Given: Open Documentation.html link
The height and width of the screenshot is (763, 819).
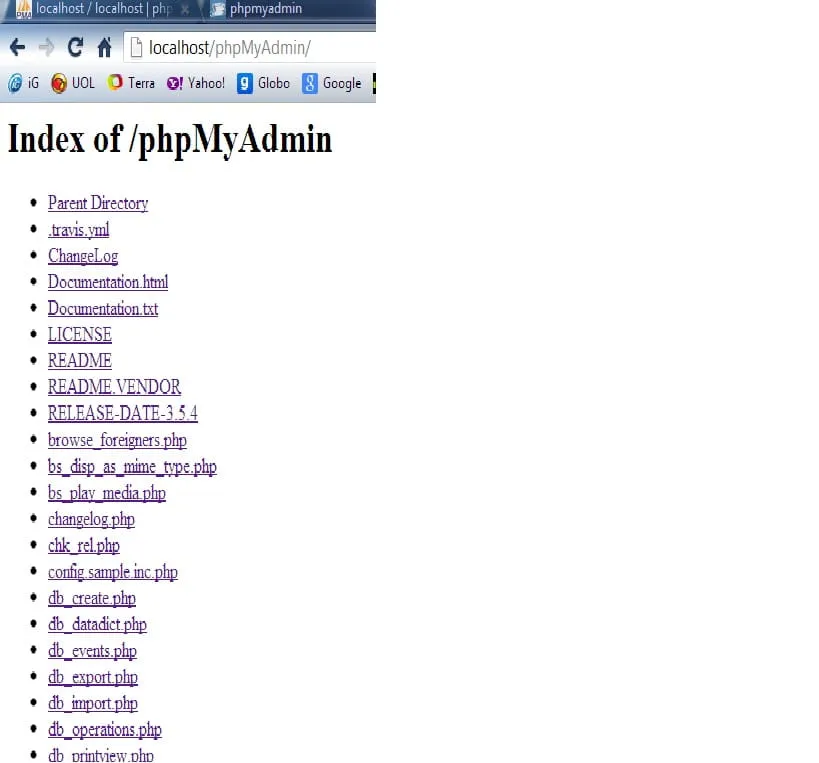Looking at the screenshot, I should 108,281.
